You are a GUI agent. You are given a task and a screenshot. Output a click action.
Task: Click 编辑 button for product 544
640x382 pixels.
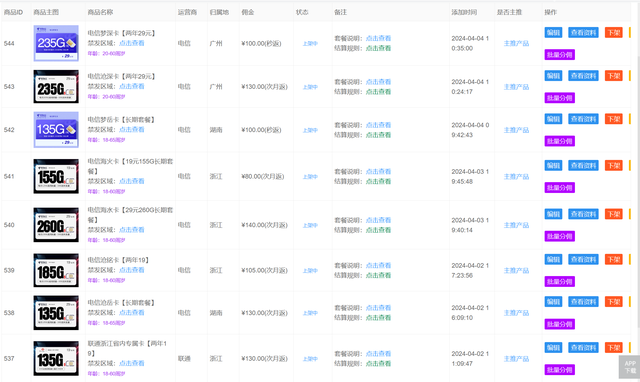(x=553, y=33)
